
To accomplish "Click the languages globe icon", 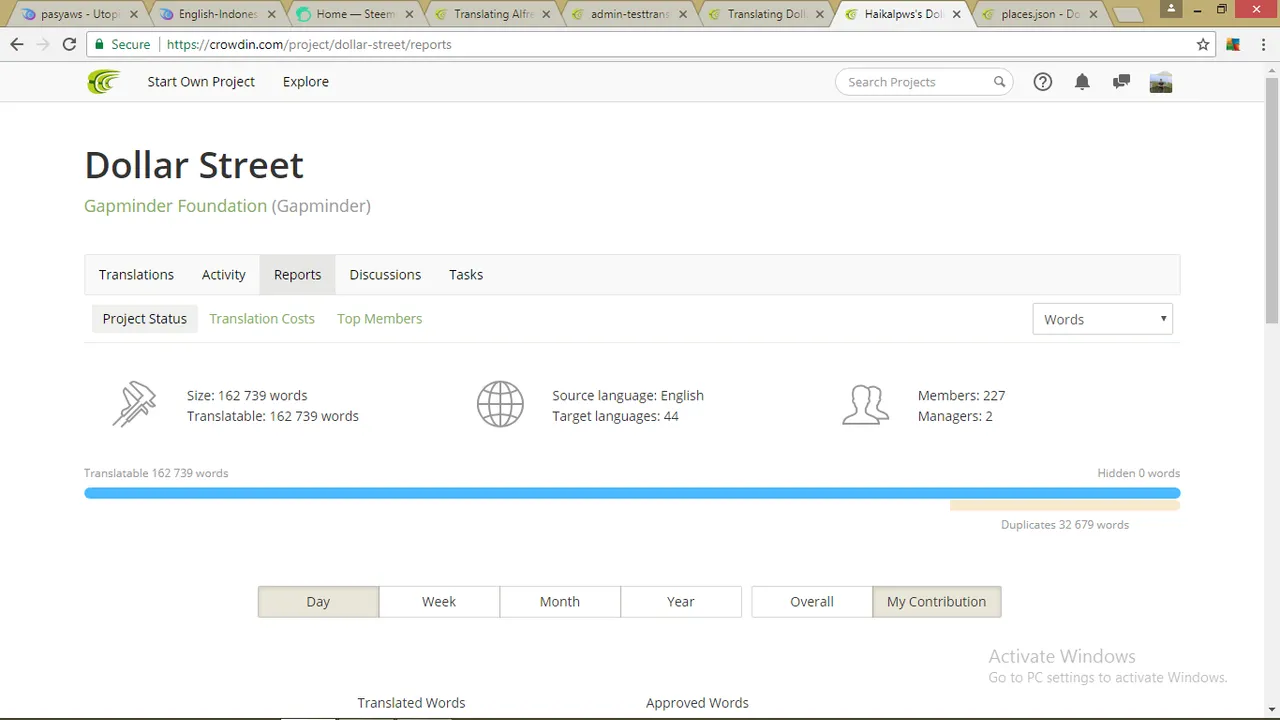I will click(x=500, y=405).
